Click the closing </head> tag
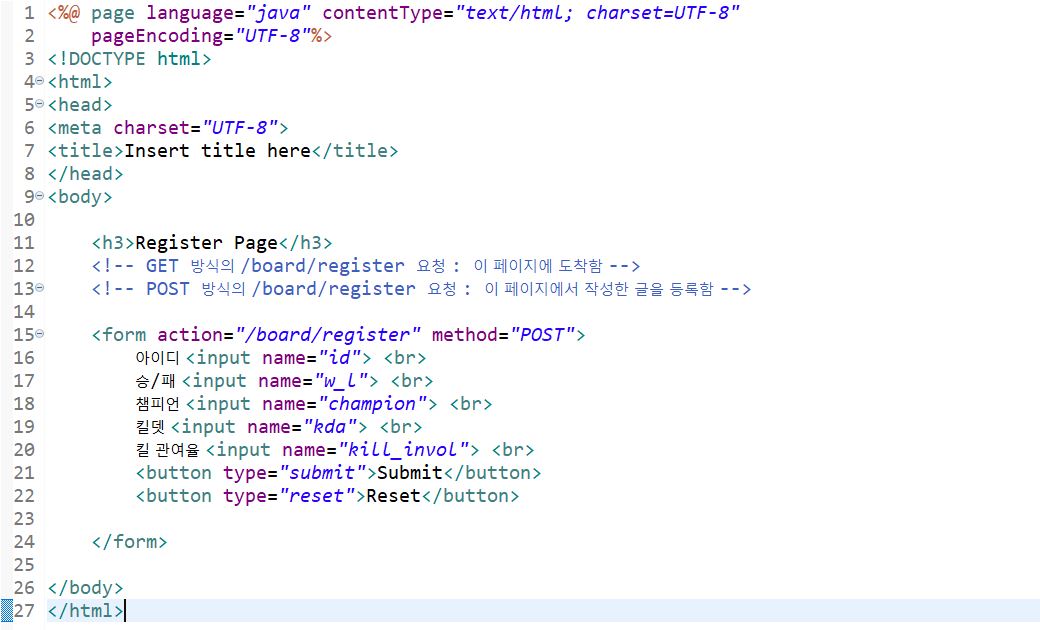Screen dimensions: 1040x630 coord(86,174)
